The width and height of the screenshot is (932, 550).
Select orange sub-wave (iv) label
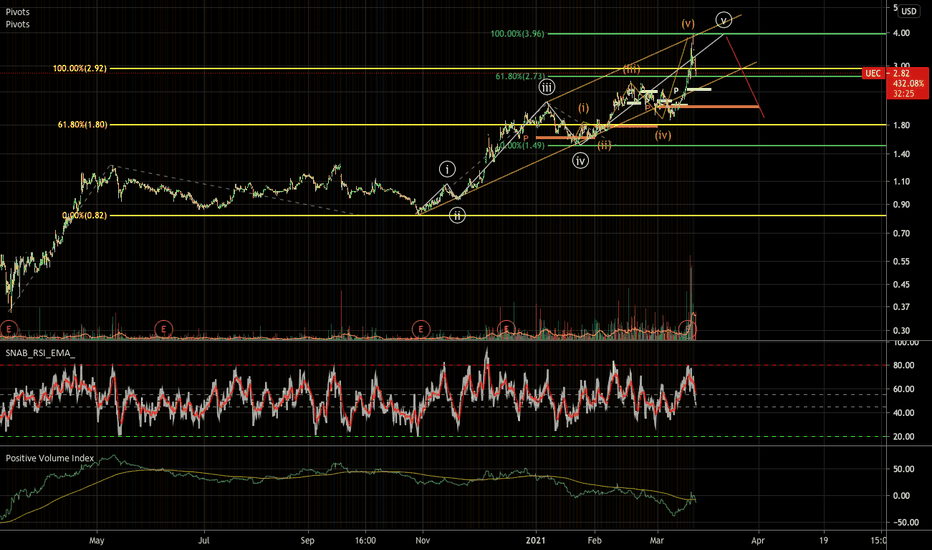click(x=663, y=136)
